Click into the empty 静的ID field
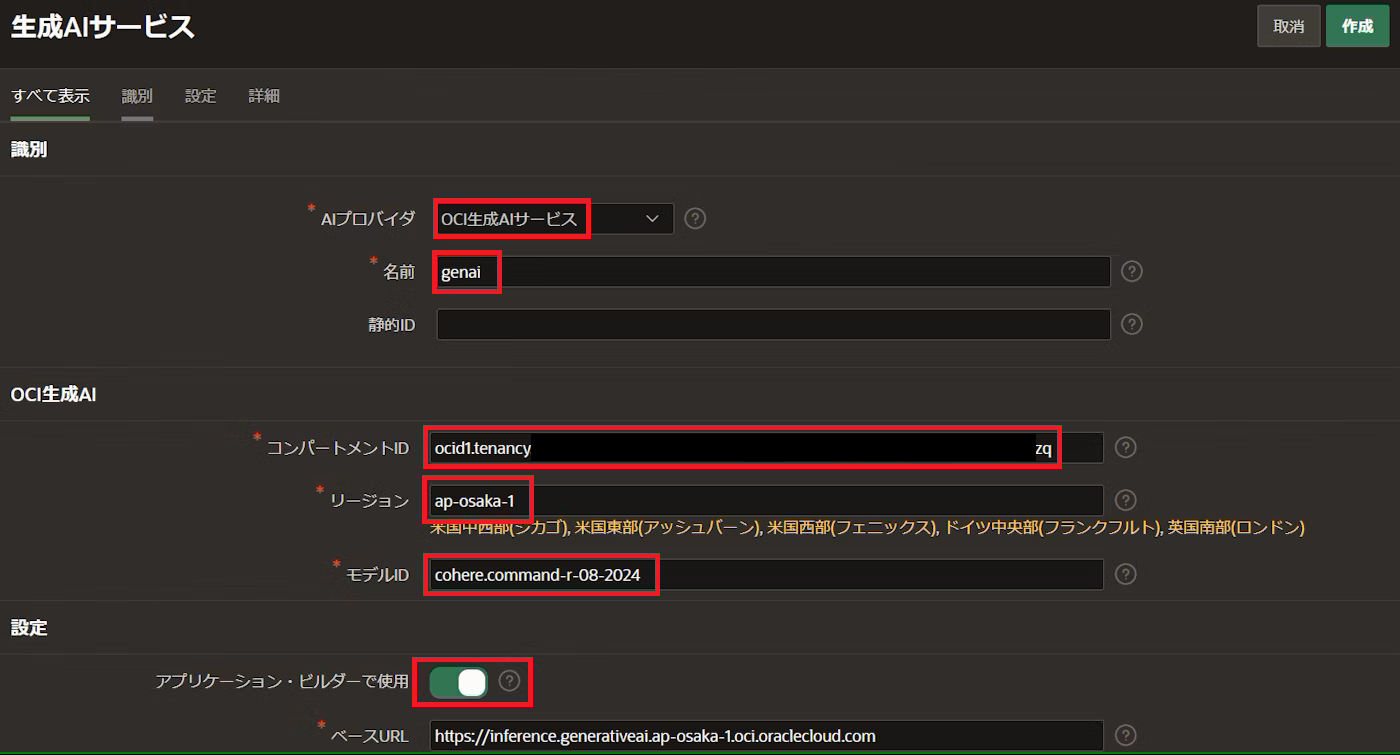 coord(773,324)
